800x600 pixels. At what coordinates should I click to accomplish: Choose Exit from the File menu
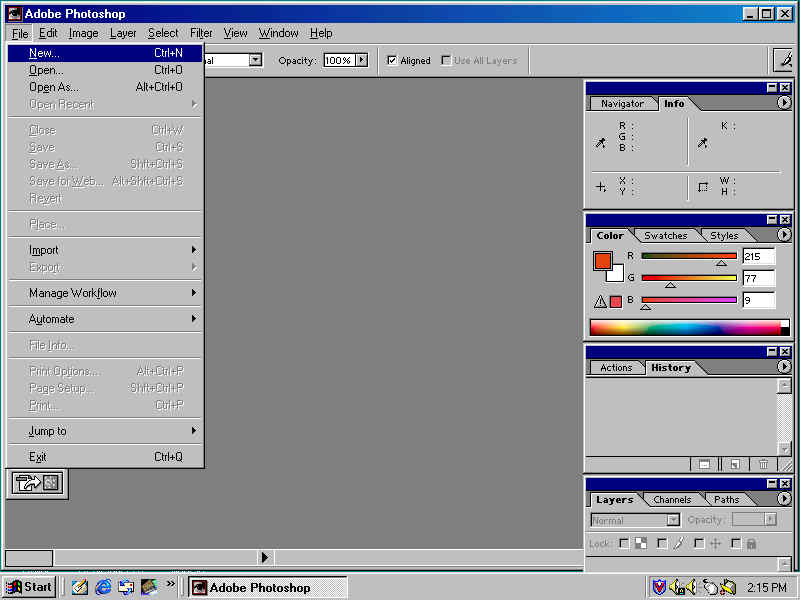[105, 457]
